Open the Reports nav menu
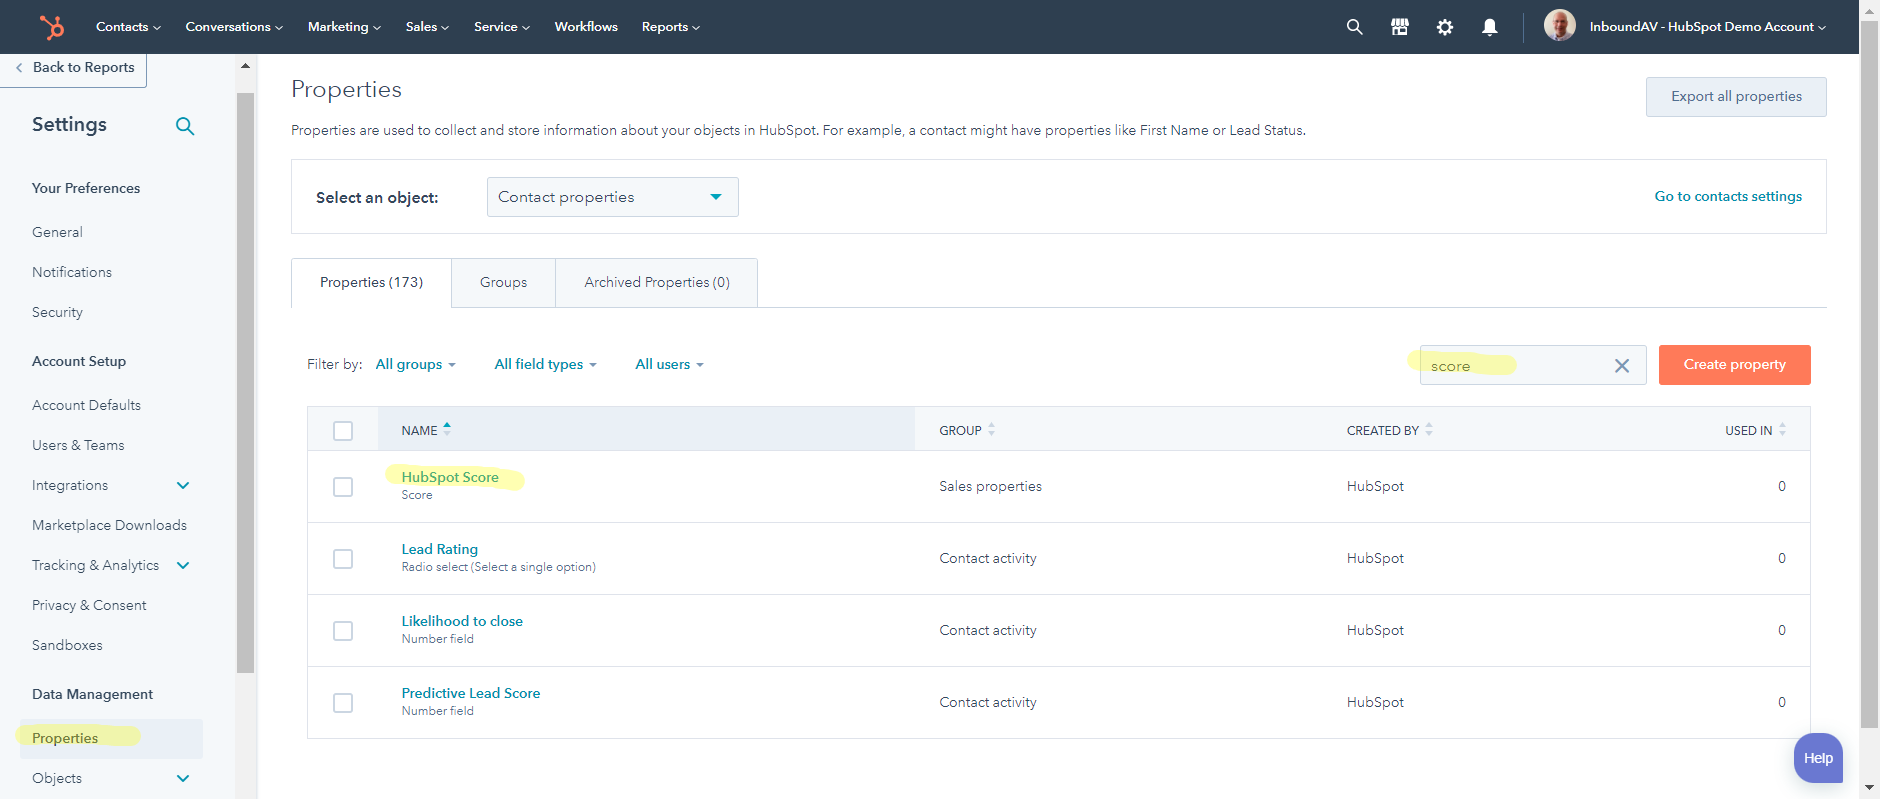This screenshot has height=799, width=1880. [x=671, y=27]
